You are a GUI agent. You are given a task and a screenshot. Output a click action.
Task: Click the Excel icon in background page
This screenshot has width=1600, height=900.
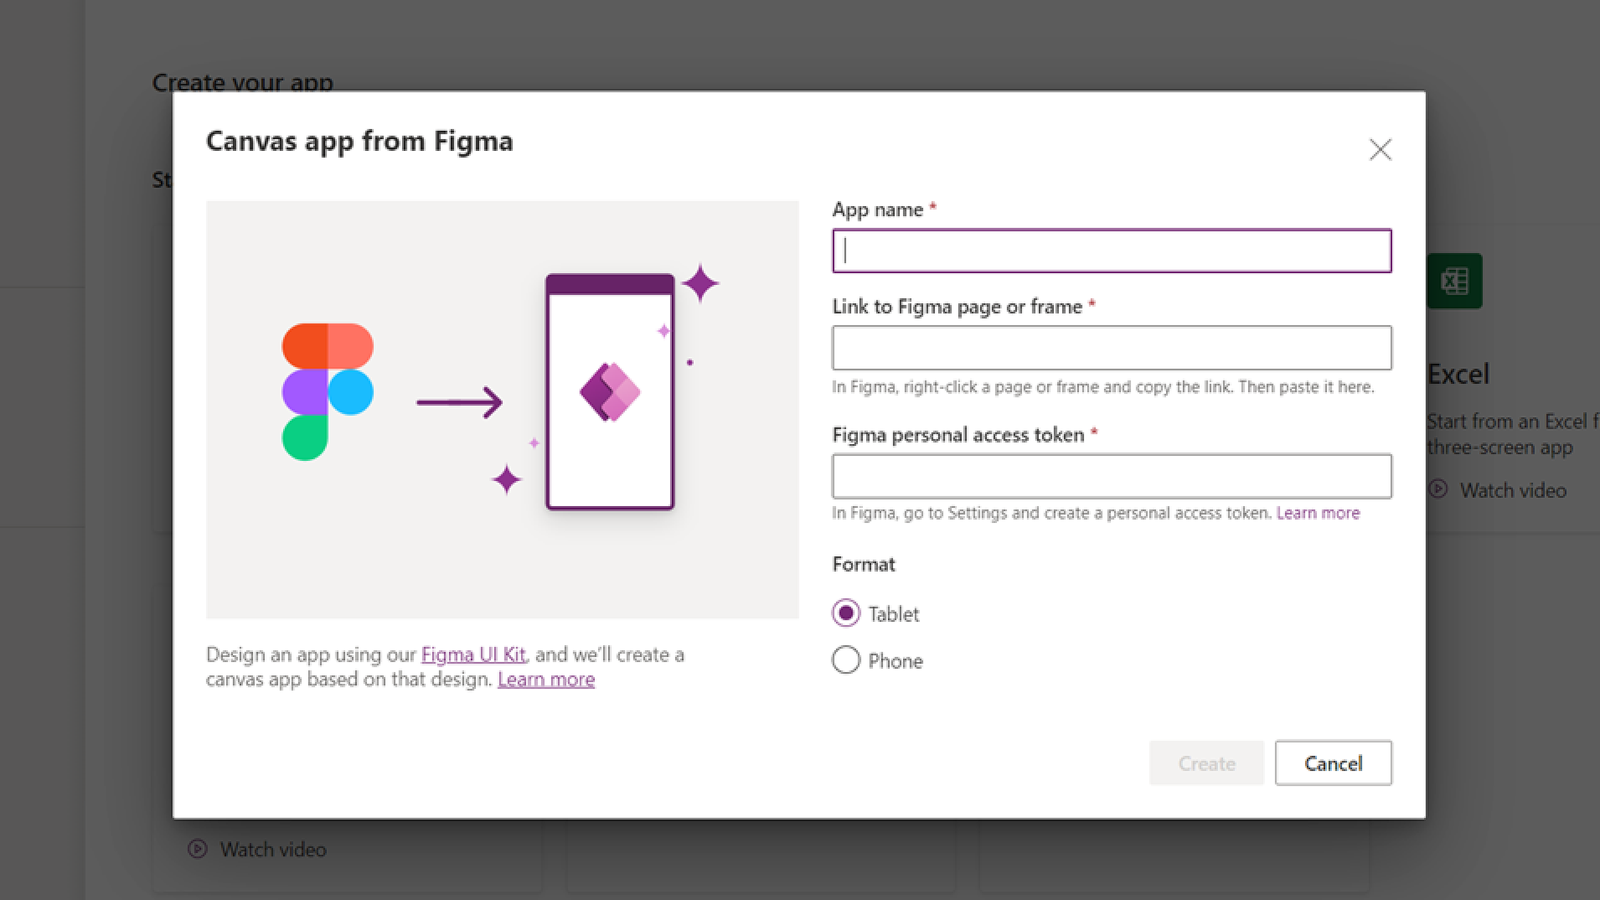pos(1454,281)
